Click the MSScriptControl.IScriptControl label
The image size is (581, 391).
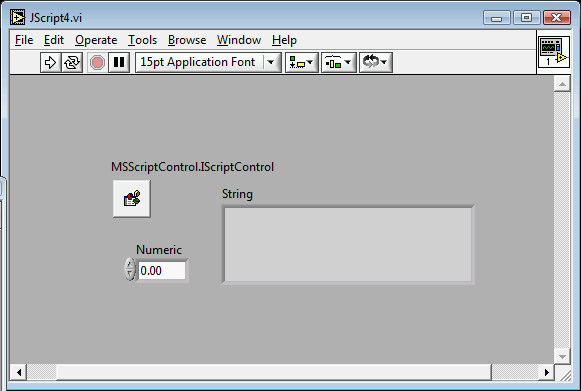[x=192, y=167]
